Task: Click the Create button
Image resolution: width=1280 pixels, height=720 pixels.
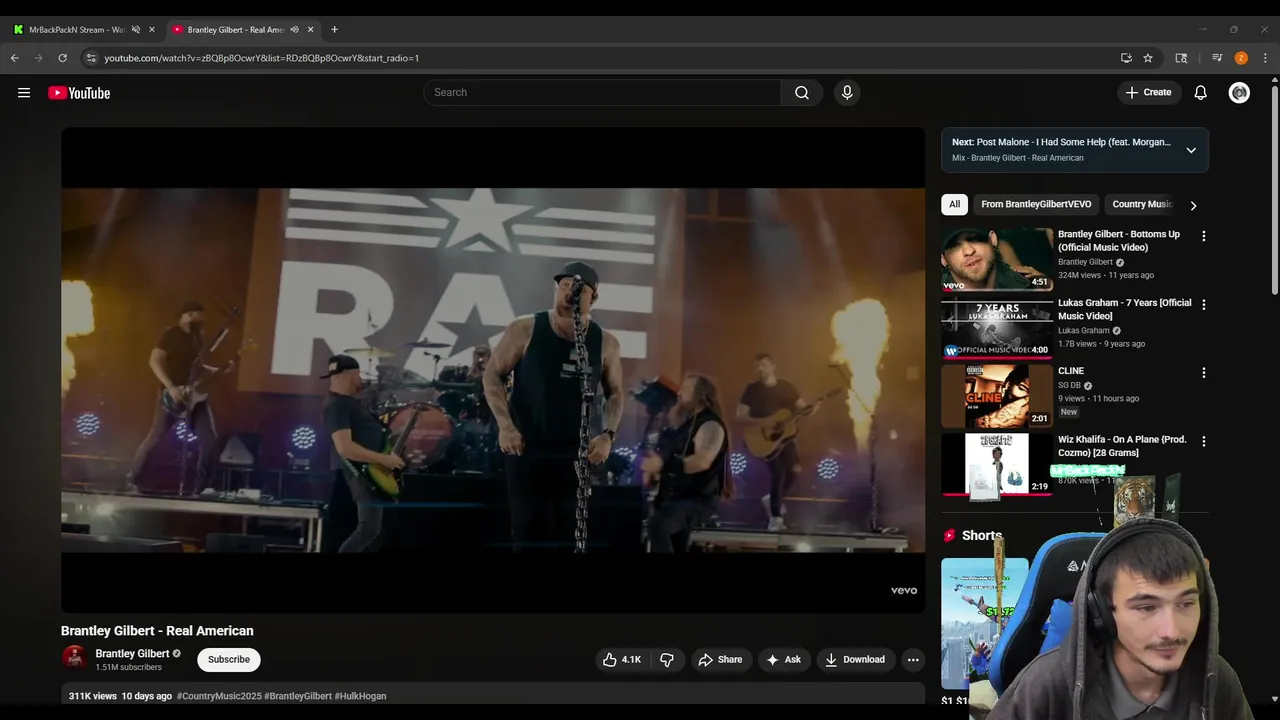Action: click(x=1148, y=92)
